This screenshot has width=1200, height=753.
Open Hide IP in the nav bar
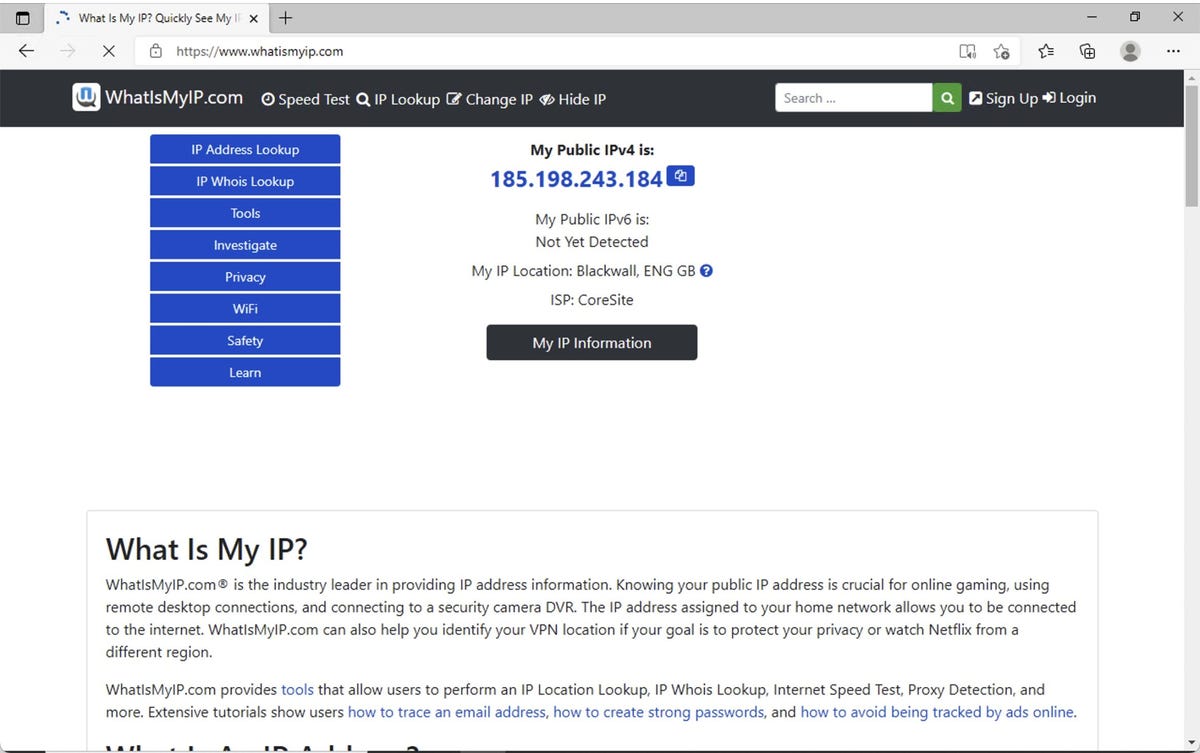tap(572, 99)
